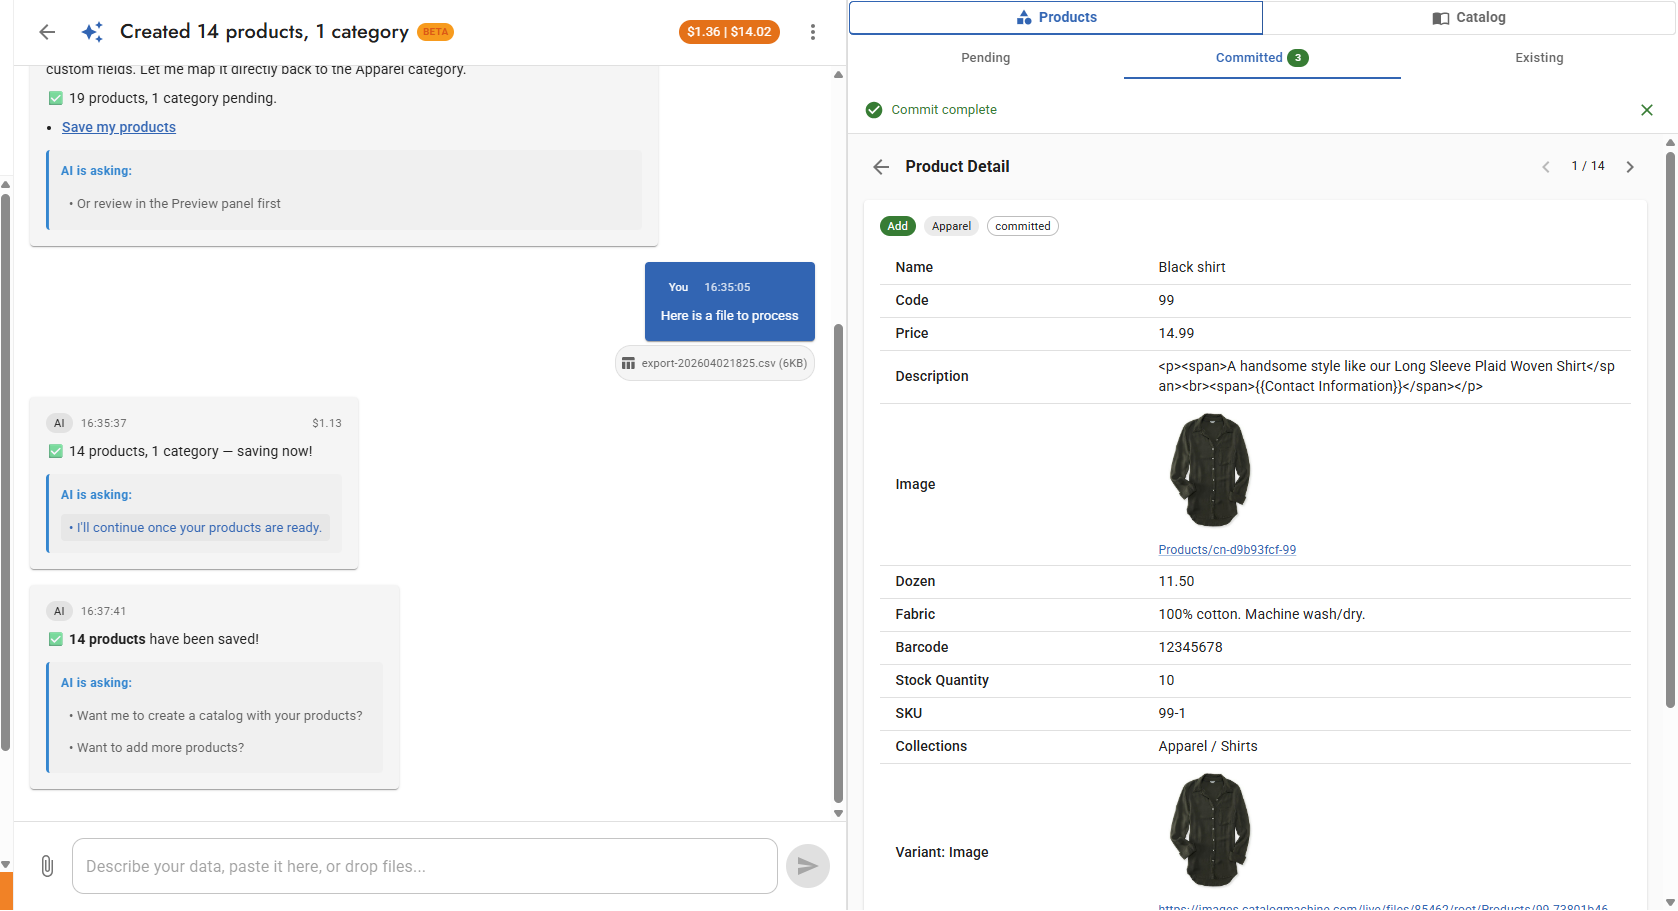Image resolution: width=1678 pixels, height=911 pixels.
Task: Click the send message arrow icon
Action: (x=808, y=865)
